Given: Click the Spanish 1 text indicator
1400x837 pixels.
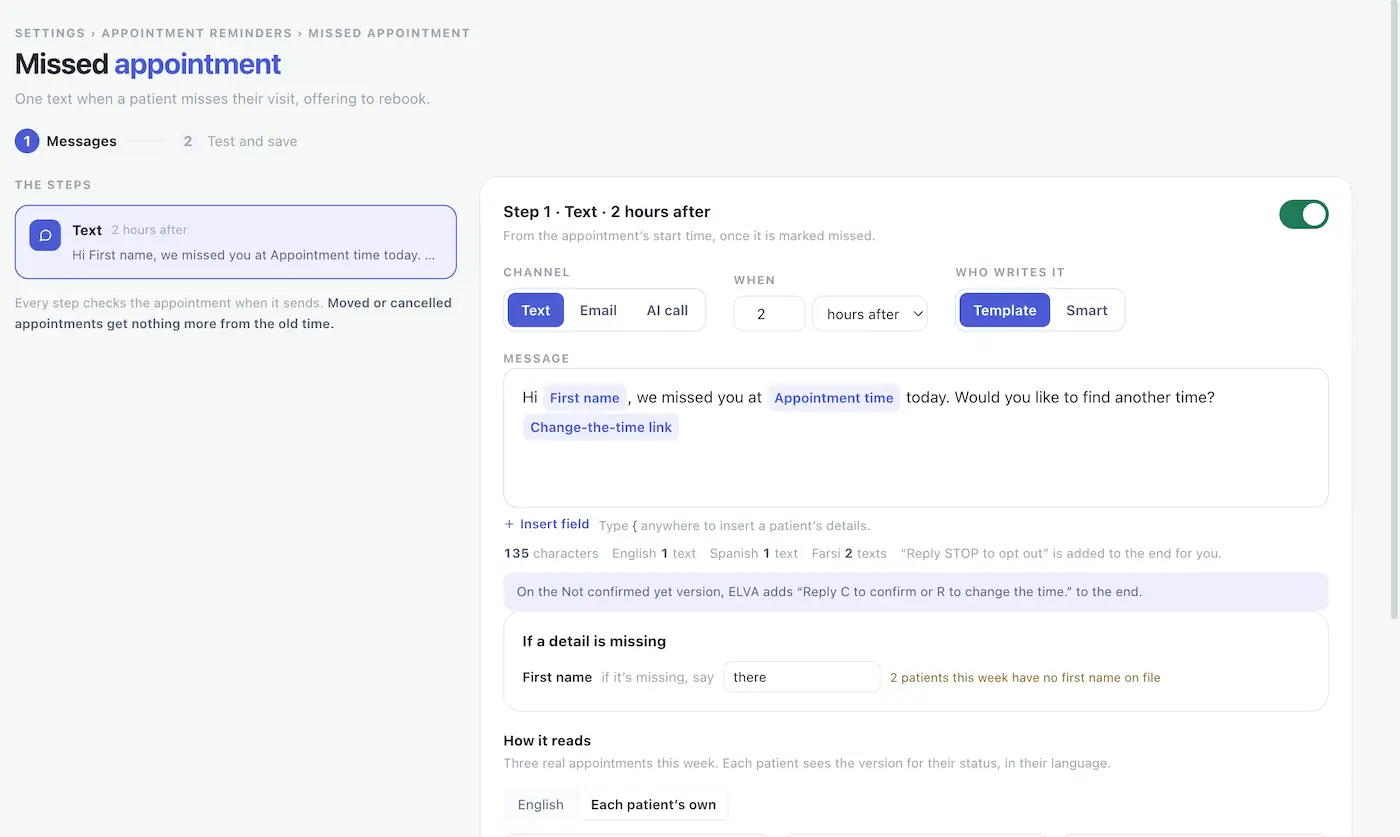Looking at the screenshot, I should click(x=754, y=553).
